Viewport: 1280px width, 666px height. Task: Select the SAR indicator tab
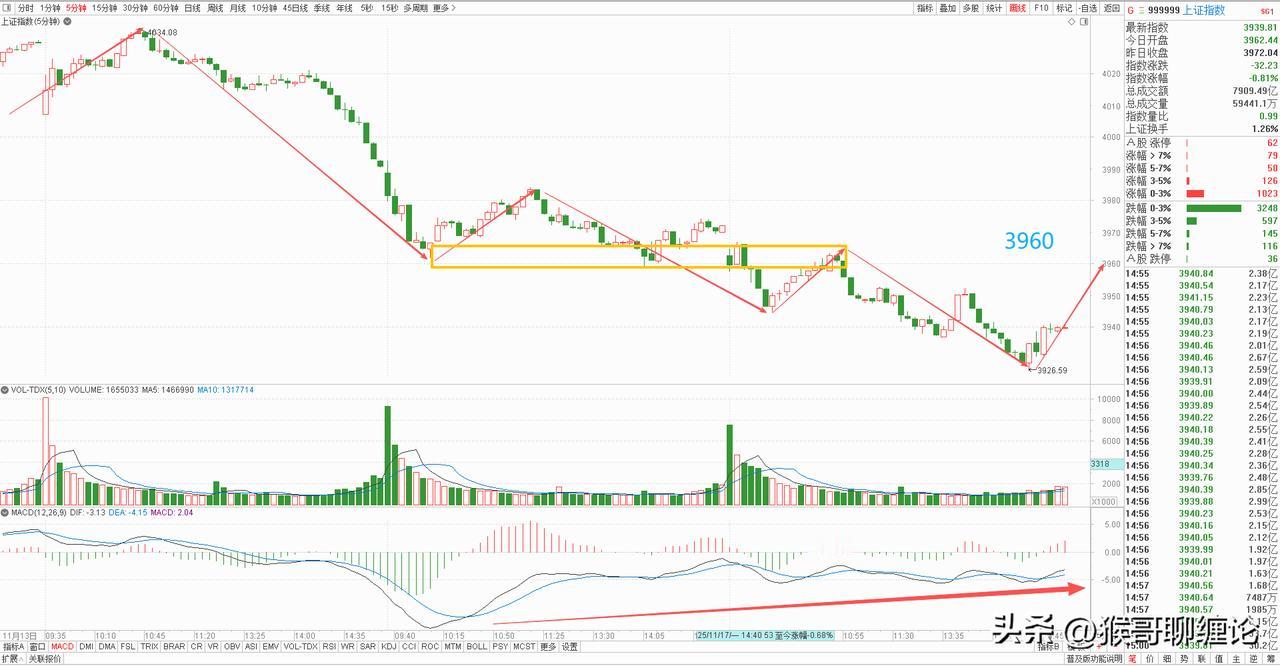pyautogui.click(x=368, y=646)
